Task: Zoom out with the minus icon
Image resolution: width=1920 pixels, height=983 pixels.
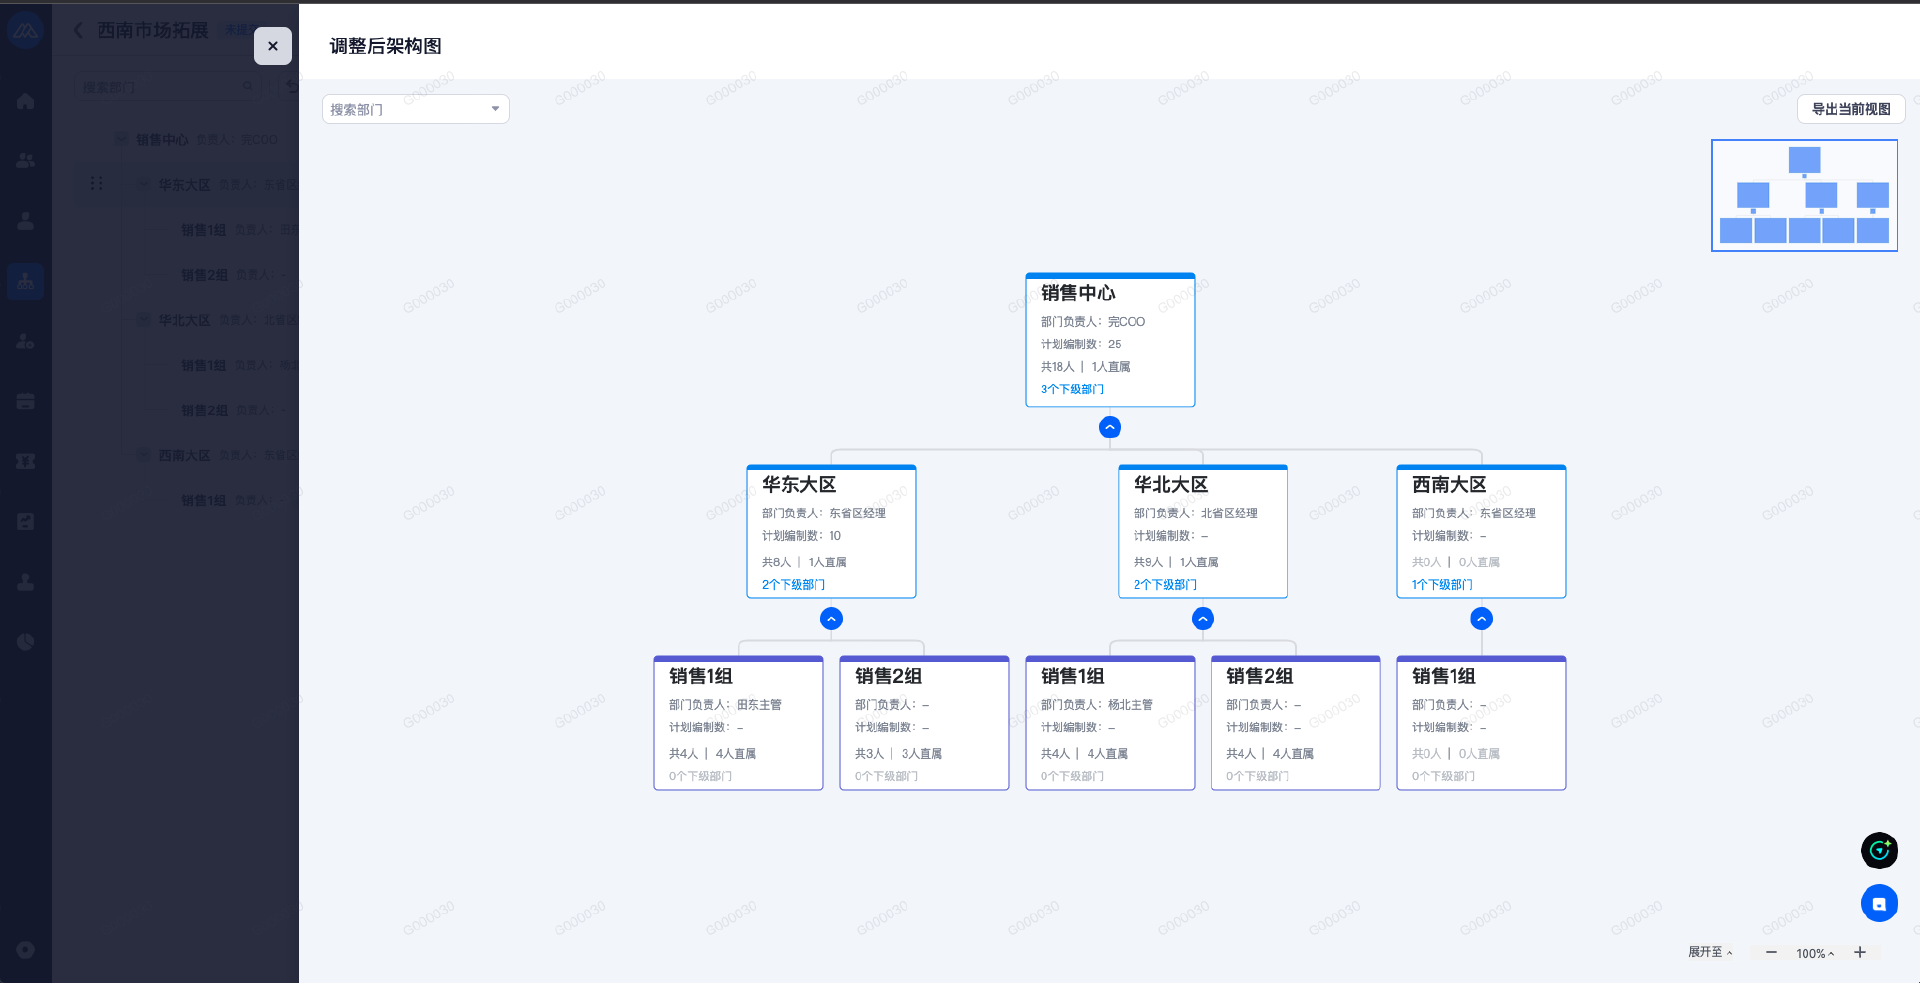Action: coord(1771,952)
